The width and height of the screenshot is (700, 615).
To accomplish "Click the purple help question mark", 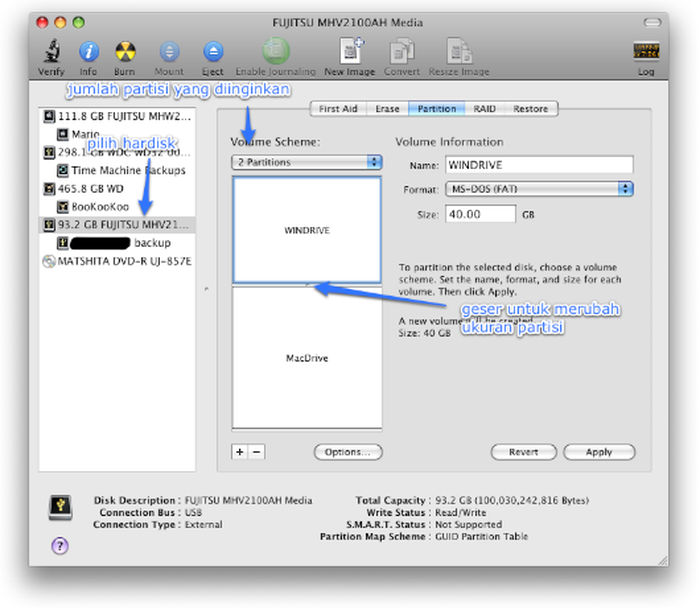I will [x=60, y=545].
